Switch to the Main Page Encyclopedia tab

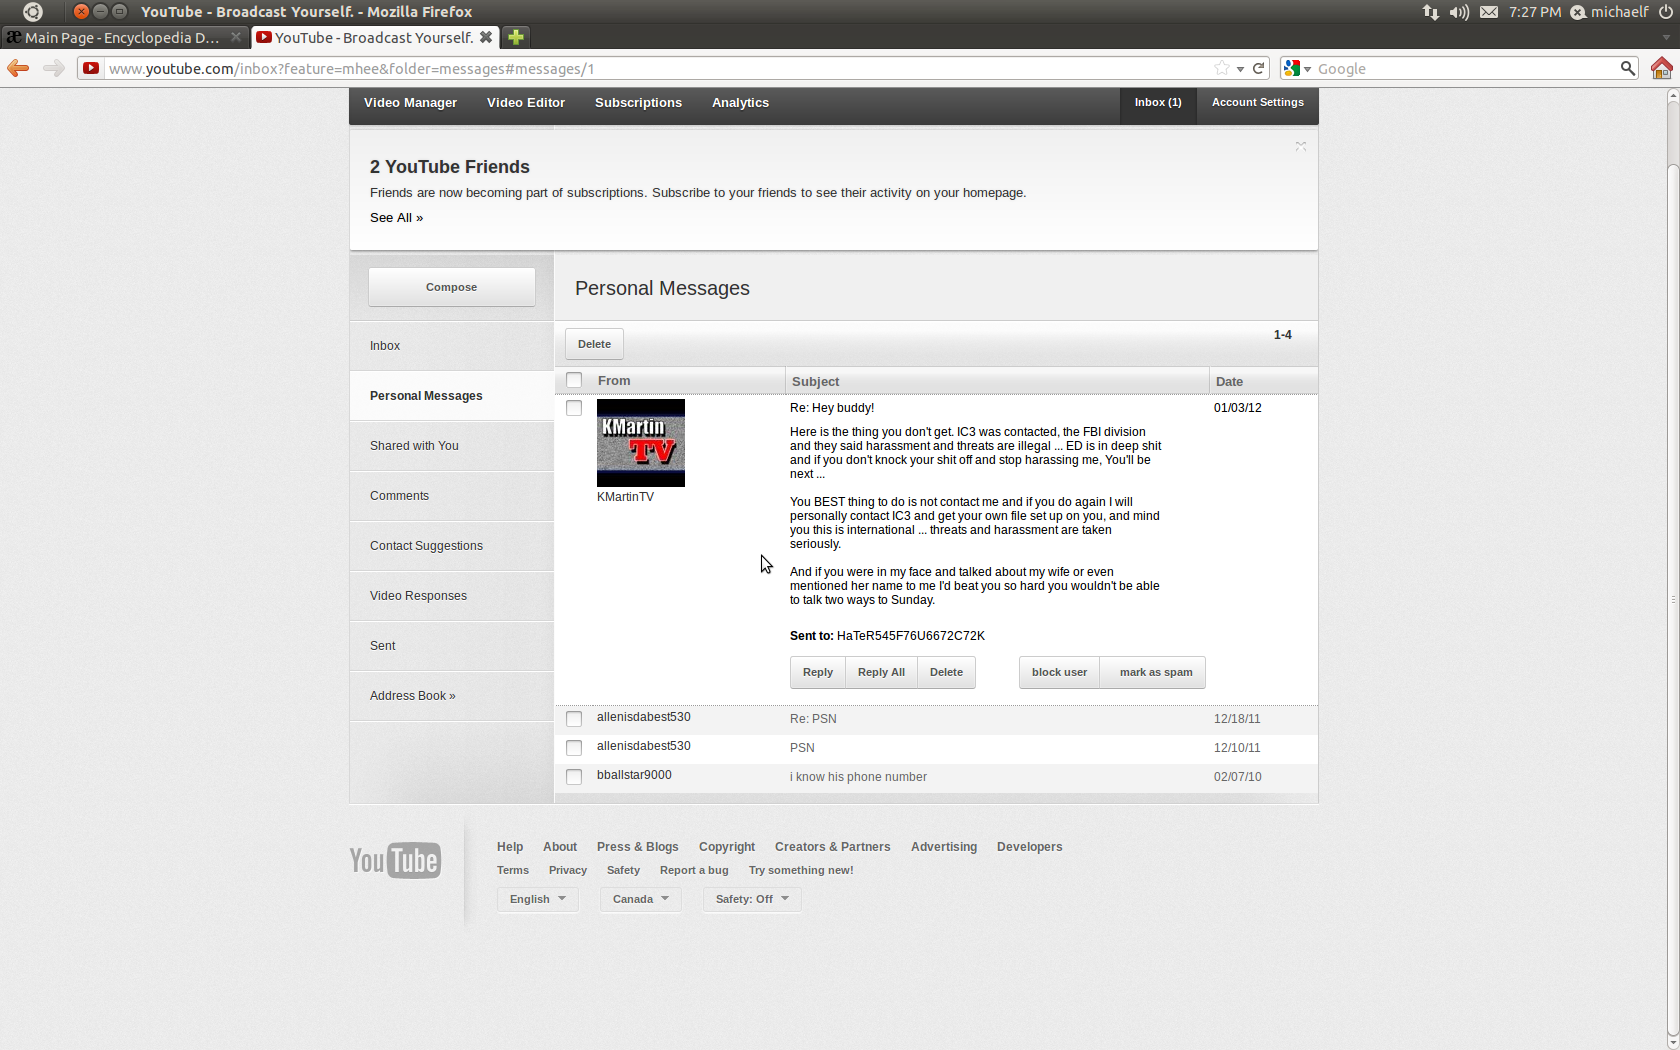pyautogui.click(x=120, y=37)
